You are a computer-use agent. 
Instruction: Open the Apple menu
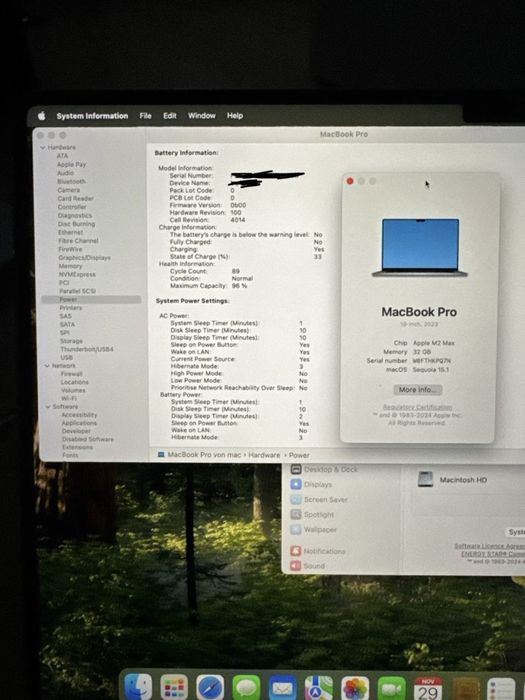coord(42,116)
